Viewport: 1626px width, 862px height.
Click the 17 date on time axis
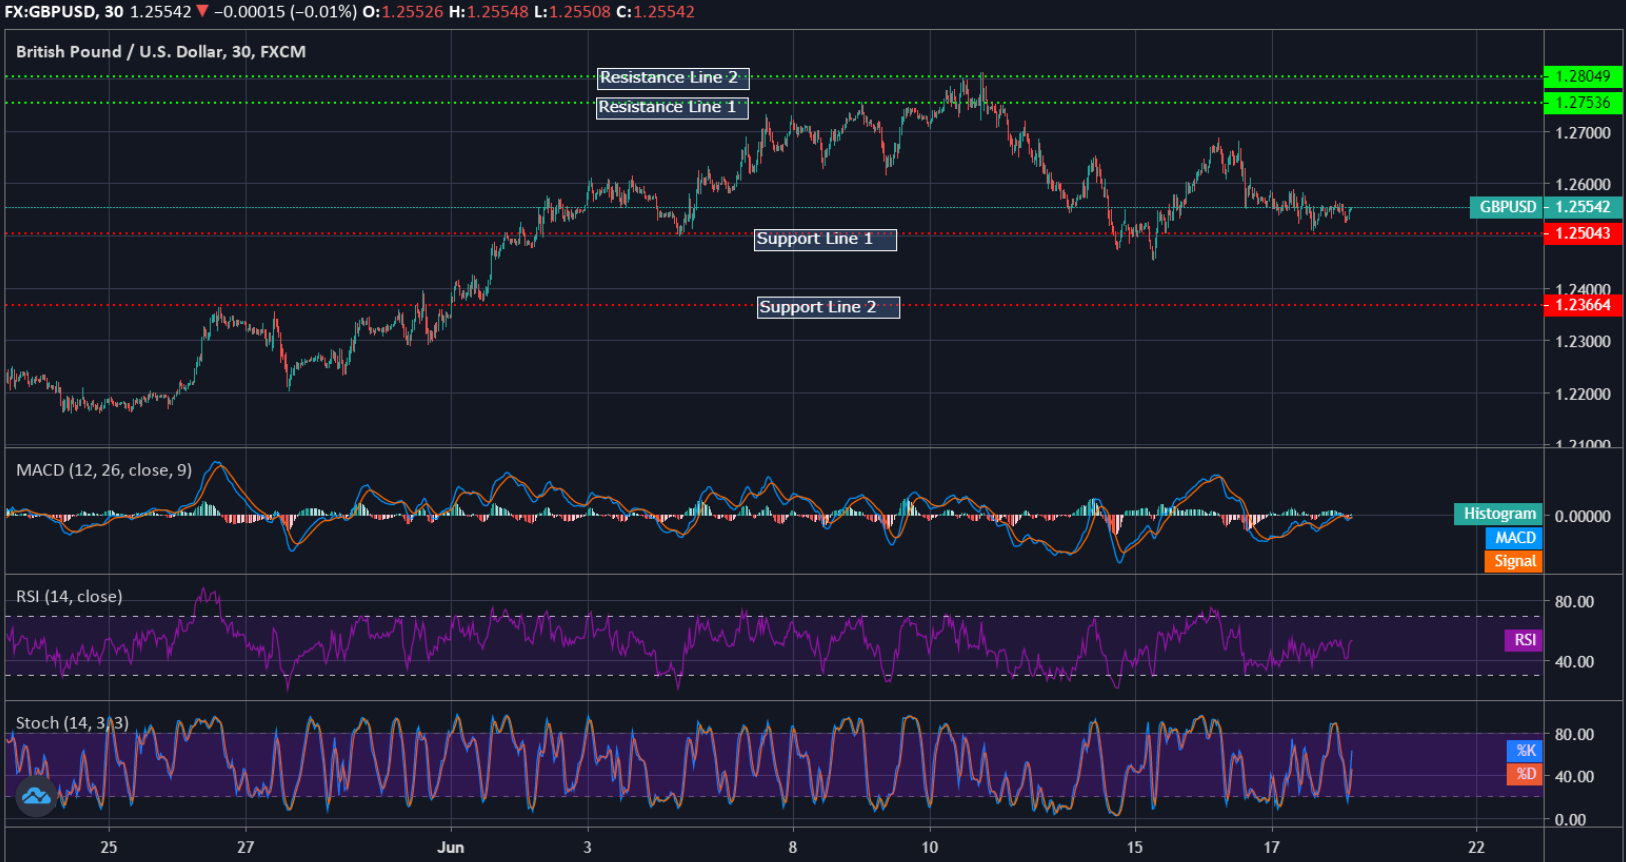pyautogui.click(x=1271, y=847)
